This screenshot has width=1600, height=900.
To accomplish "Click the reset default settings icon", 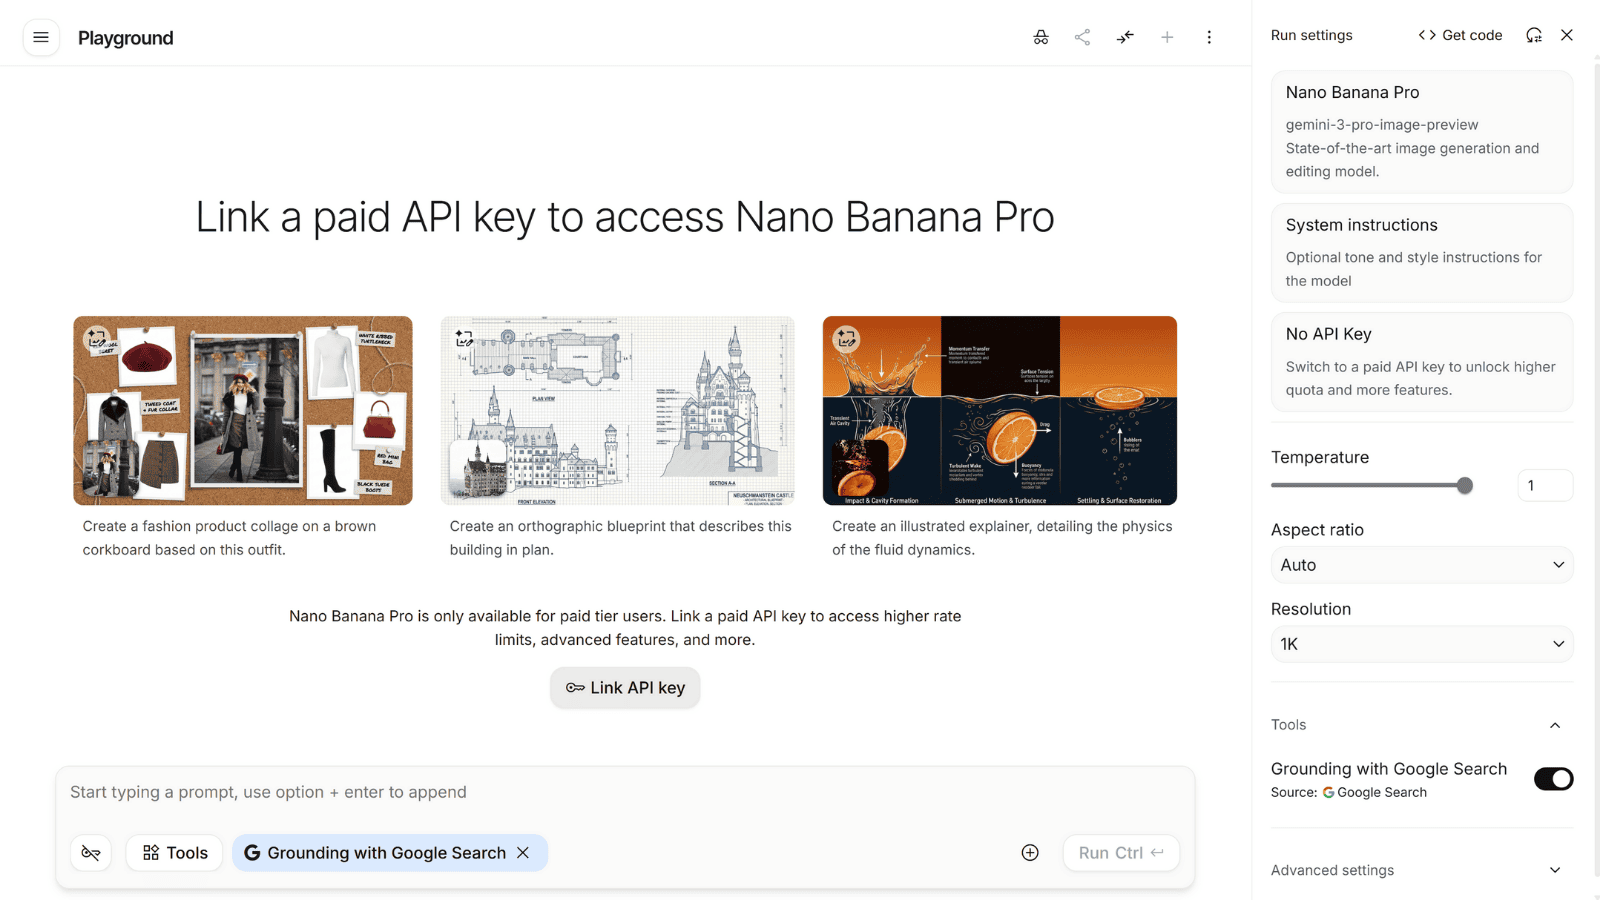I will (x=1534, y=35).
